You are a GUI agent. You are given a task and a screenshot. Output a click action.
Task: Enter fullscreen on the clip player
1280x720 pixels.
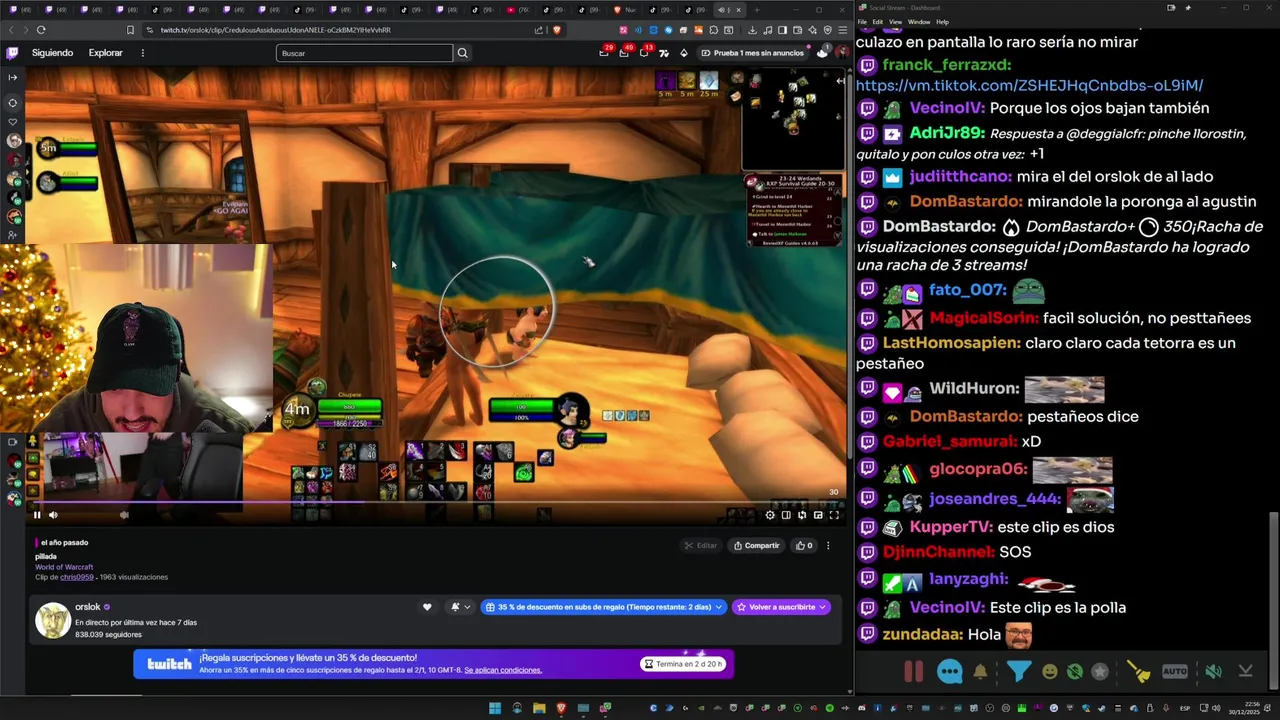click(x=834, y=515)
